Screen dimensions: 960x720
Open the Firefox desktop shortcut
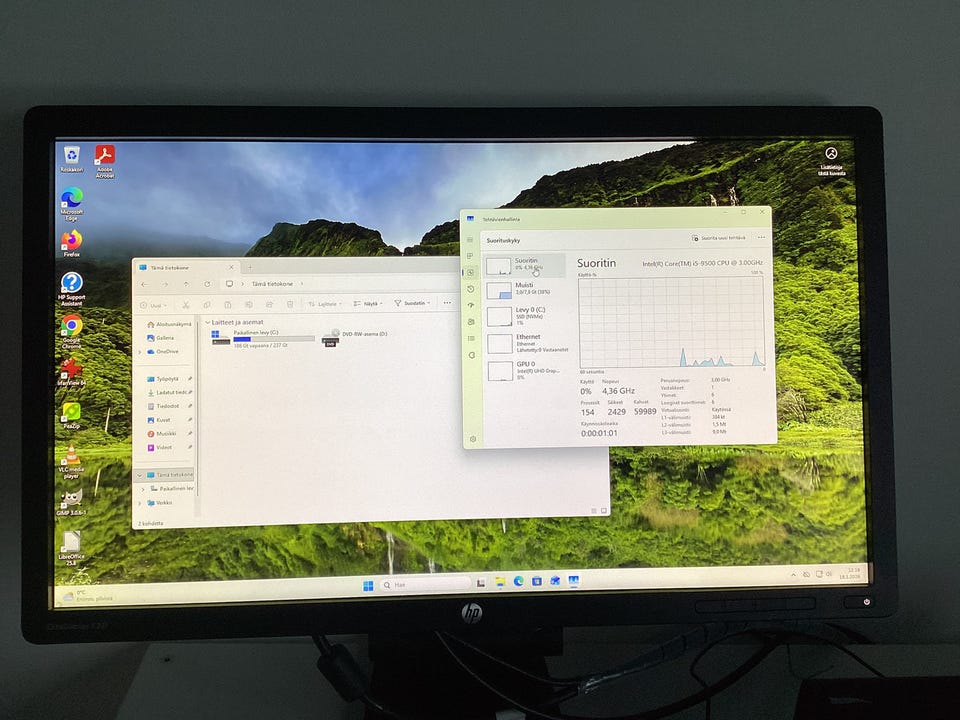[x=72, y=243]
